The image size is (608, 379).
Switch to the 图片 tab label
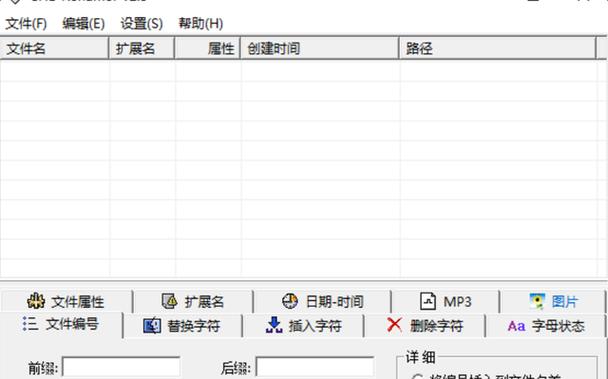[x=565, y=302]
